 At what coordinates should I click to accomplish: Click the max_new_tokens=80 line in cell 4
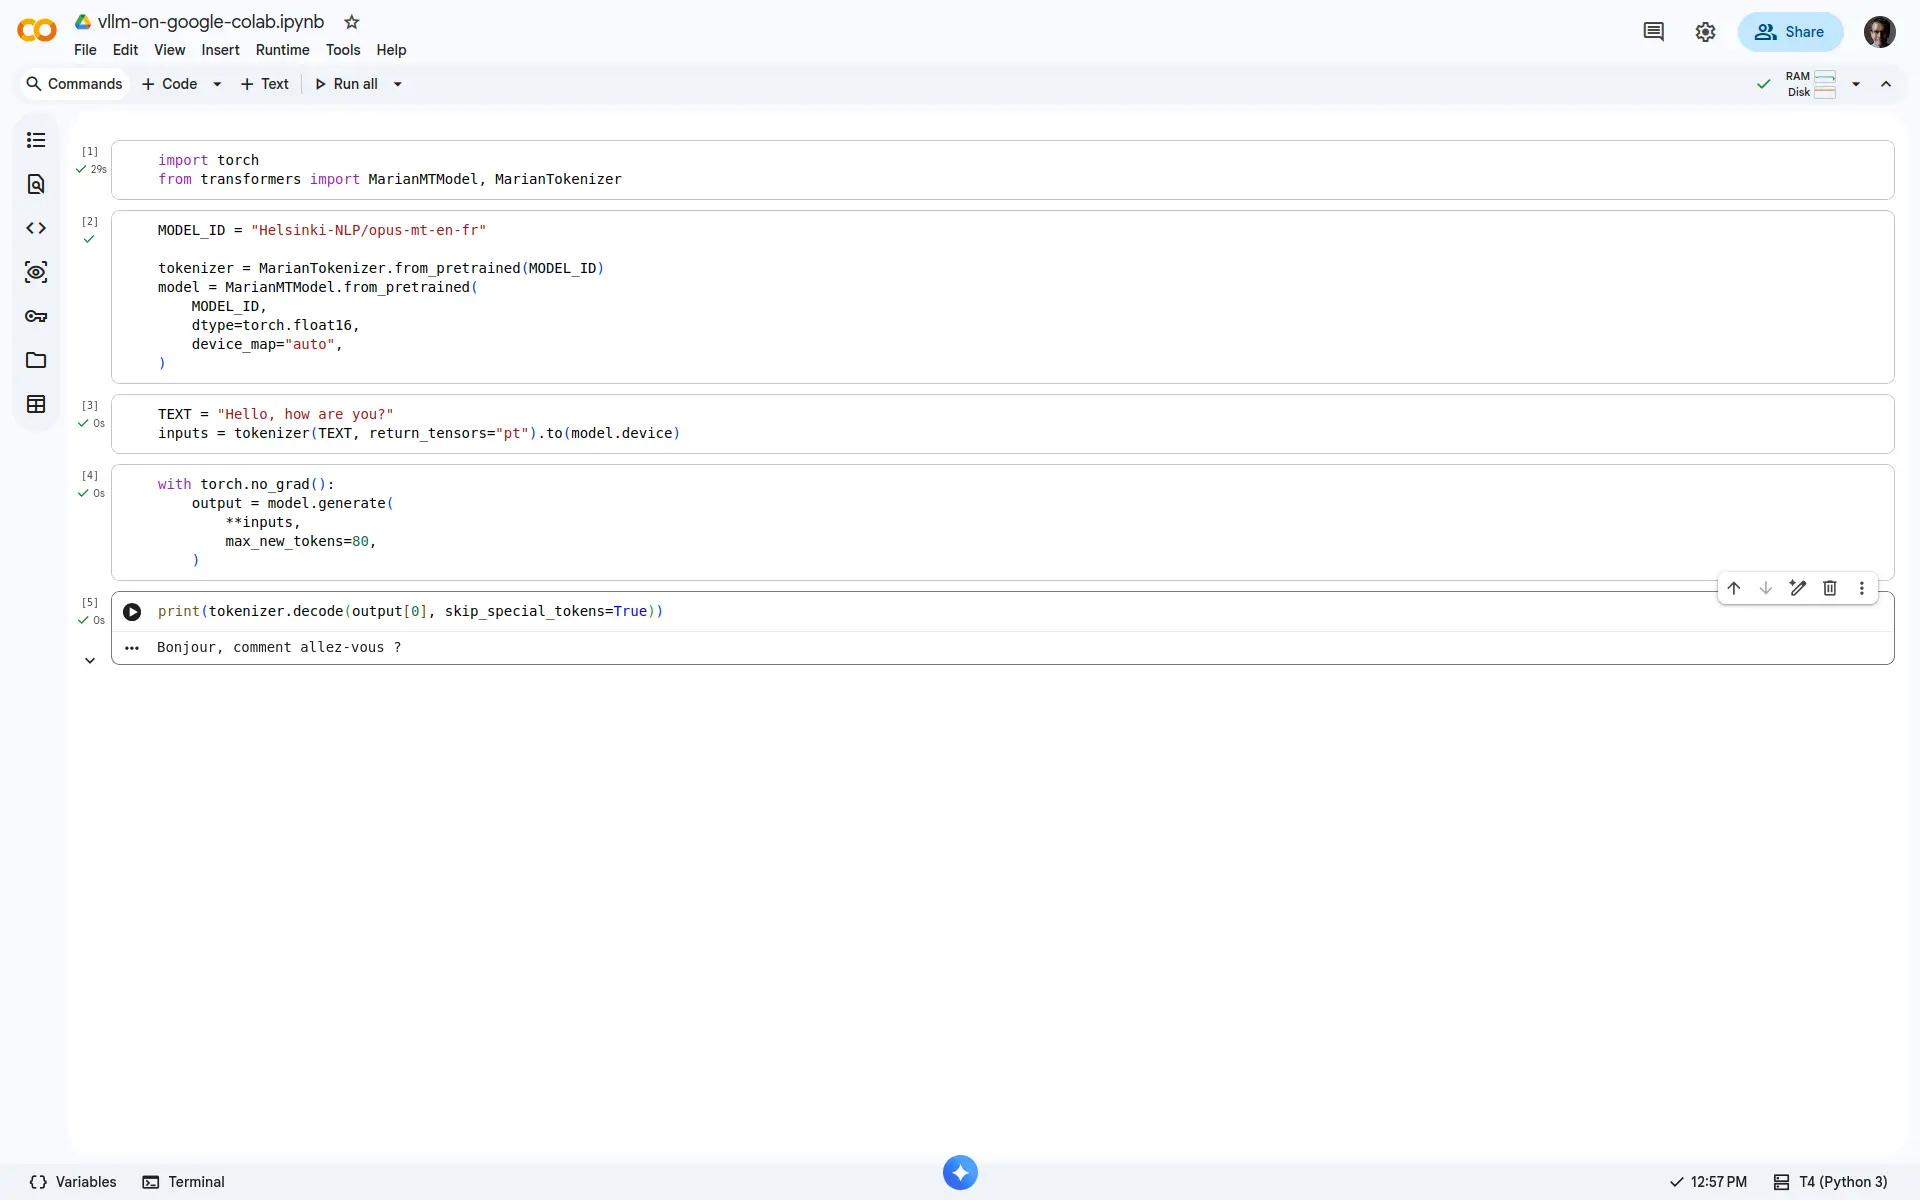point(300,541)
